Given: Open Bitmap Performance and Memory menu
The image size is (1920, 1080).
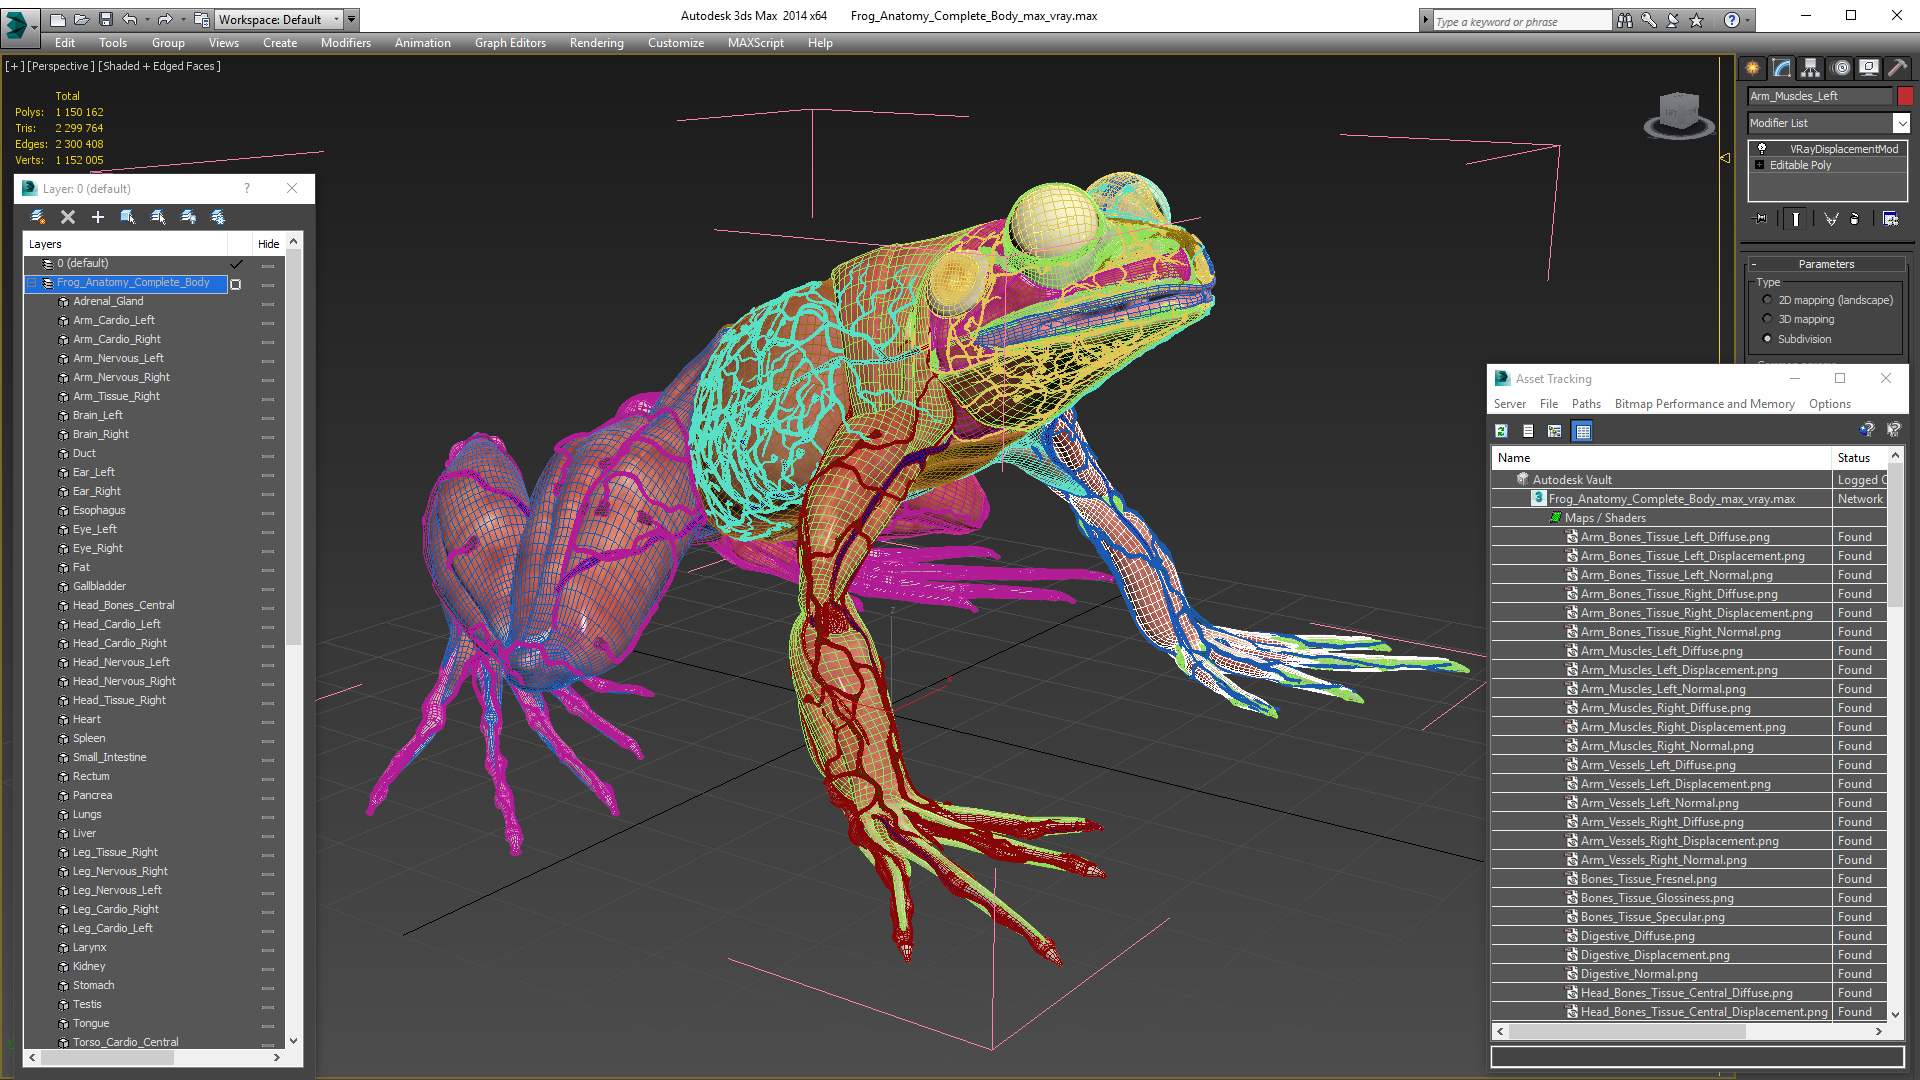Looking at the screenshot, I should click(1704, 404).
